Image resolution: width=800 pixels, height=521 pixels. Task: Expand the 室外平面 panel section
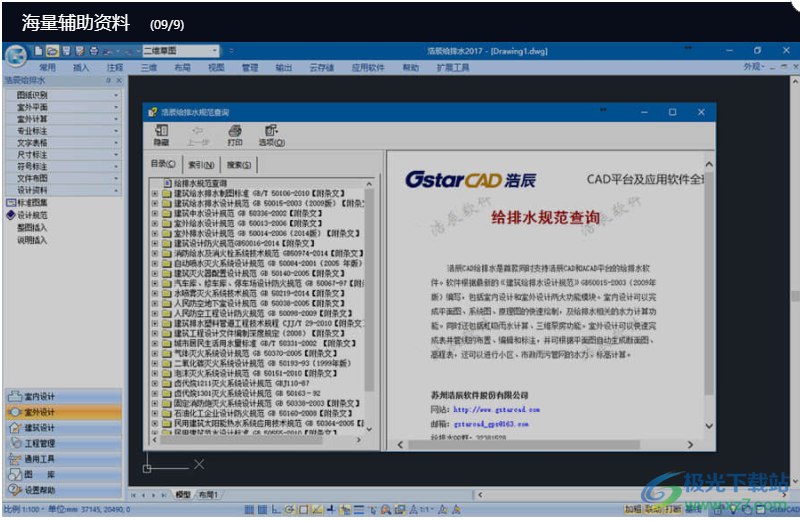64,107
